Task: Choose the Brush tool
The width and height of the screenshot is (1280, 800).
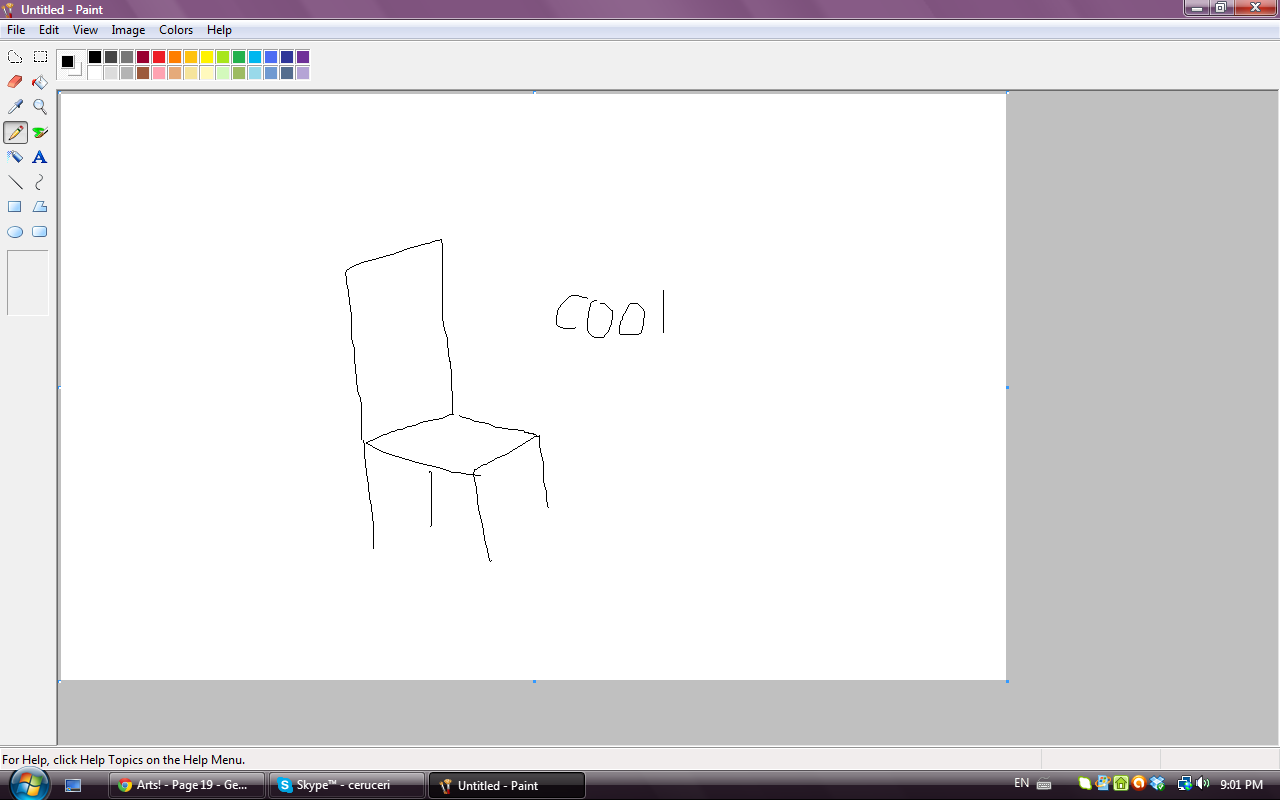Action: 40,132
